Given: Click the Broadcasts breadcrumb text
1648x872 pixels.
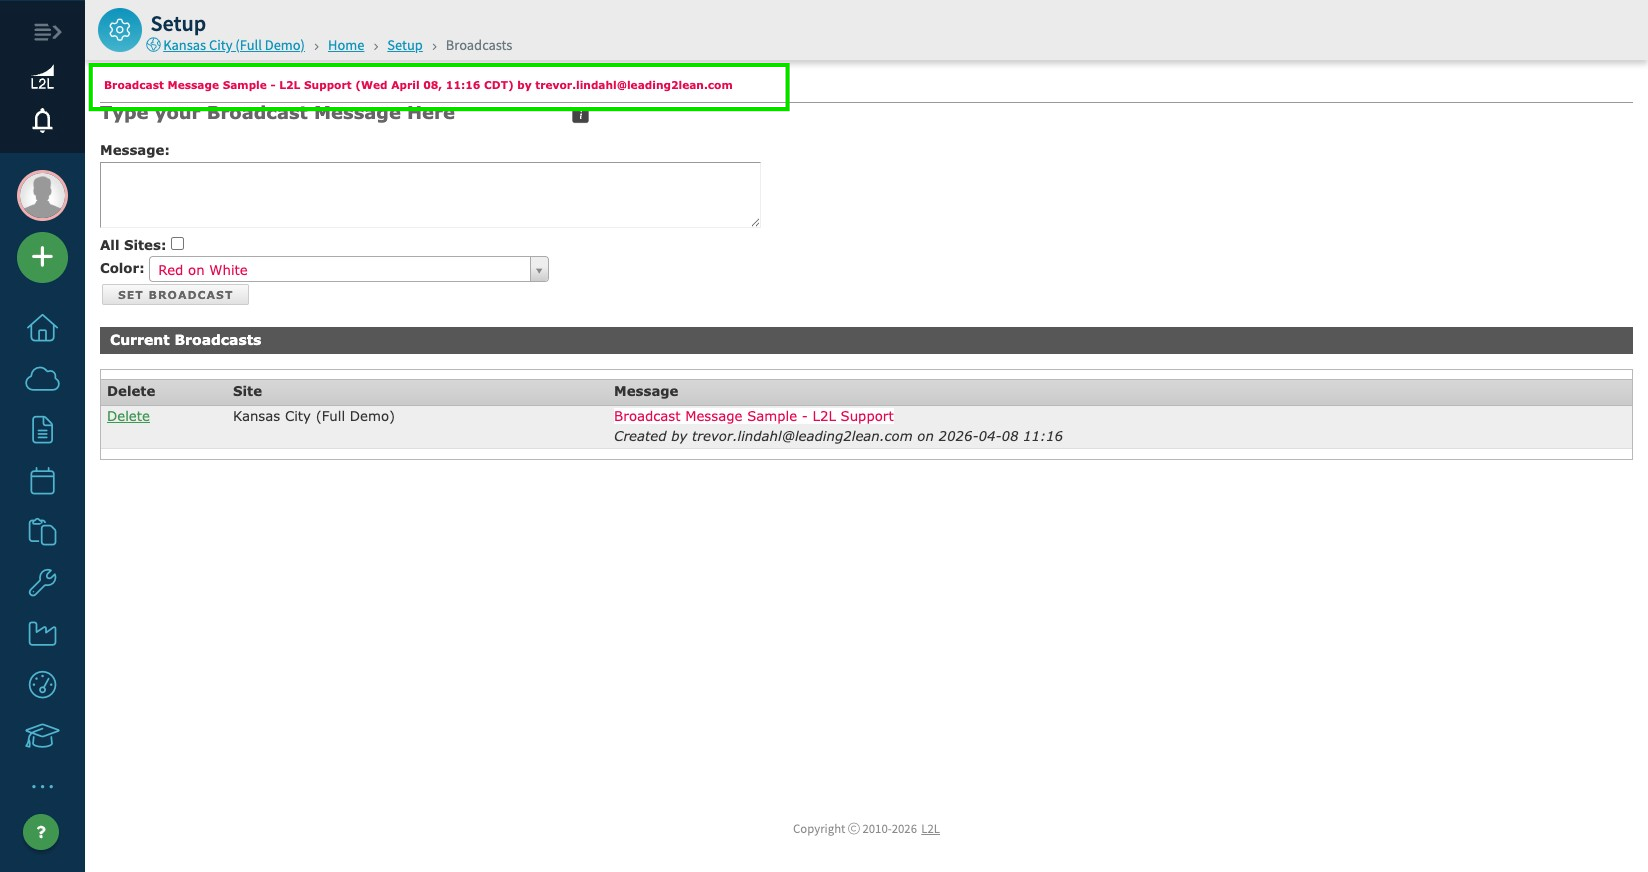Looking at the screenshot, I should (x=479, y=45).
